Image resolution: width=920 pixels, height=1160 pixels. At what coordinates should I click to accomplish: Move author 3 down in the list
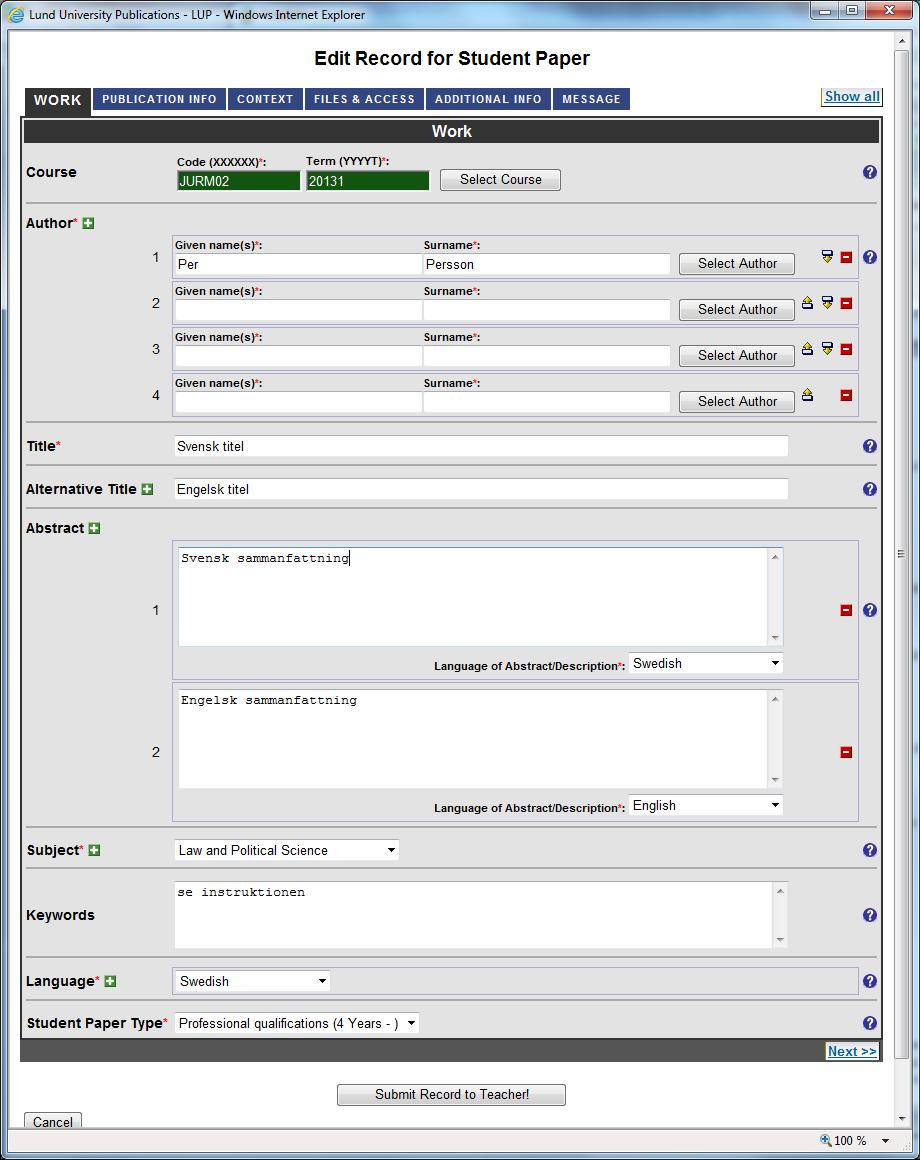tap(827, 348)
